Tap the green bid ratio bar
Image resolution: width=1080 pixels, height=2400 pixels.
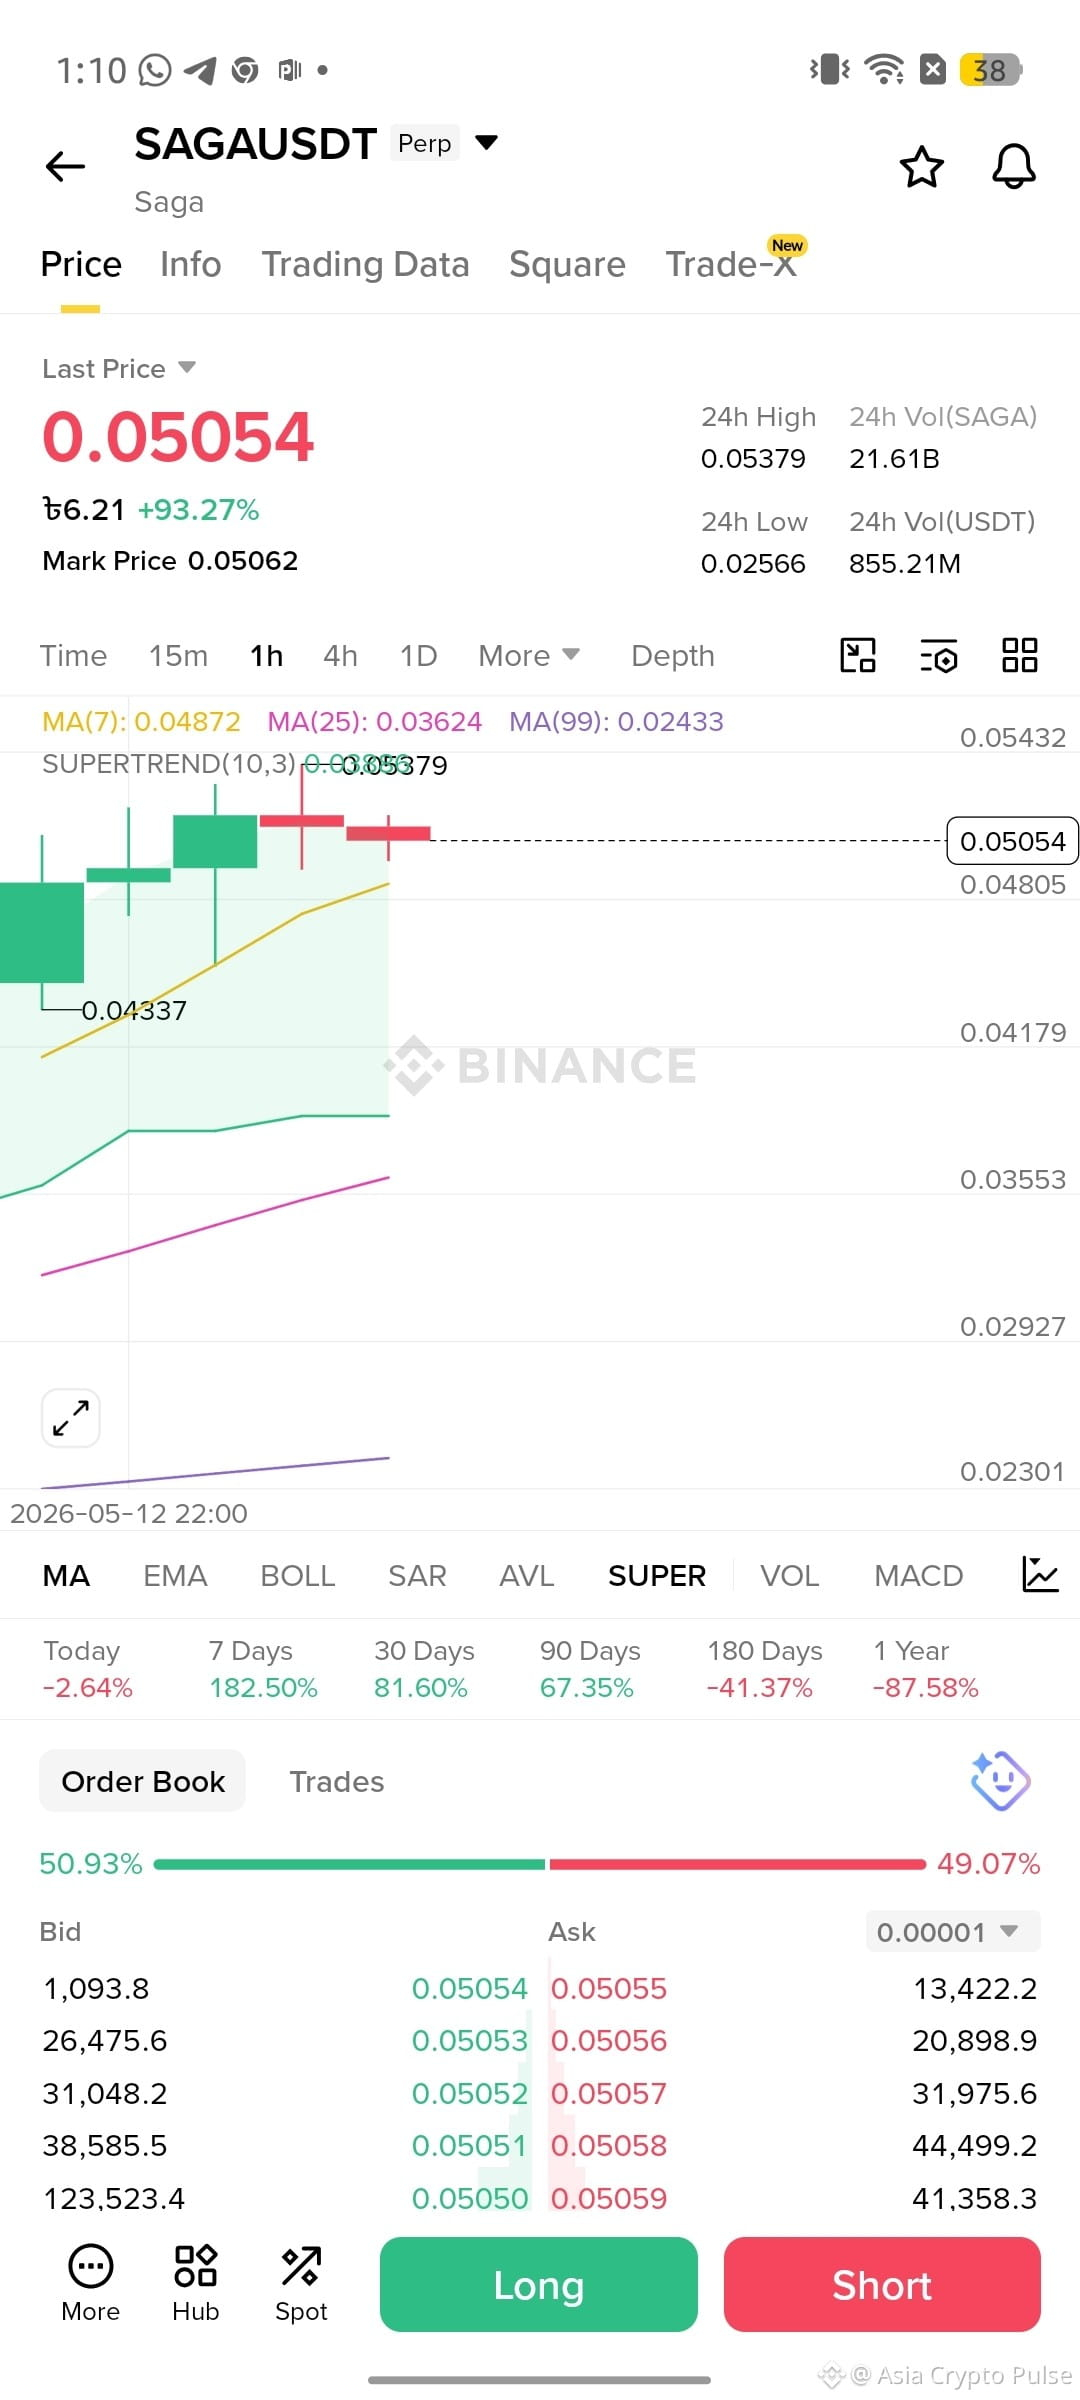coord(350,1864)
